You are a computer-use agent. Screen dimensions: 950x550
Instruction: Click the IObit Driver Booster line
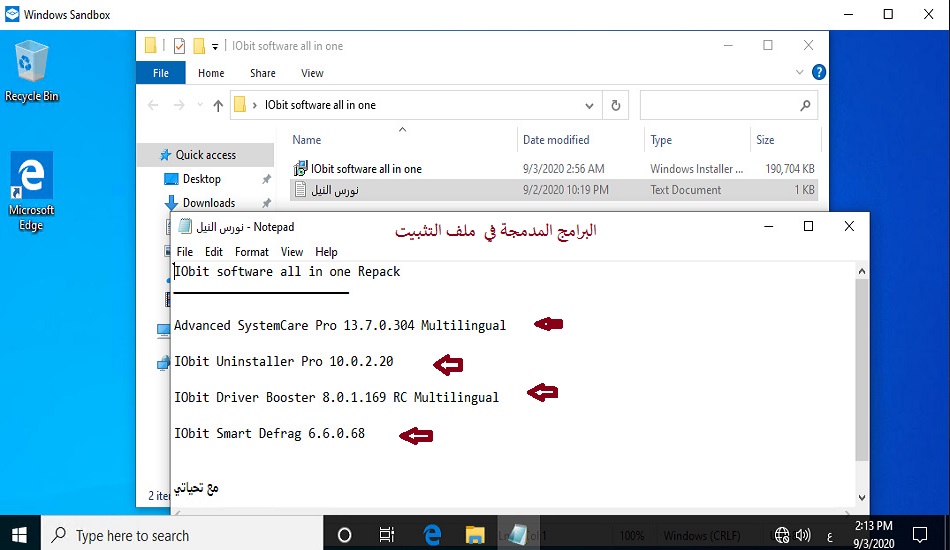[336, 397]
